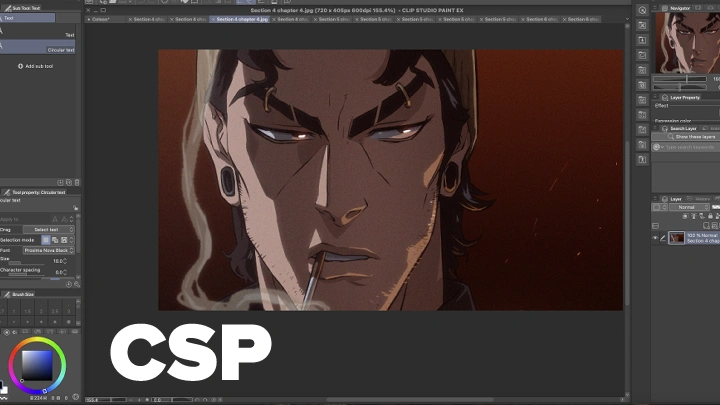The width and height of the screenshot is (720, 405).
Task: Open the Tool property: Circular text tab
Action: [x=35, y=192]
